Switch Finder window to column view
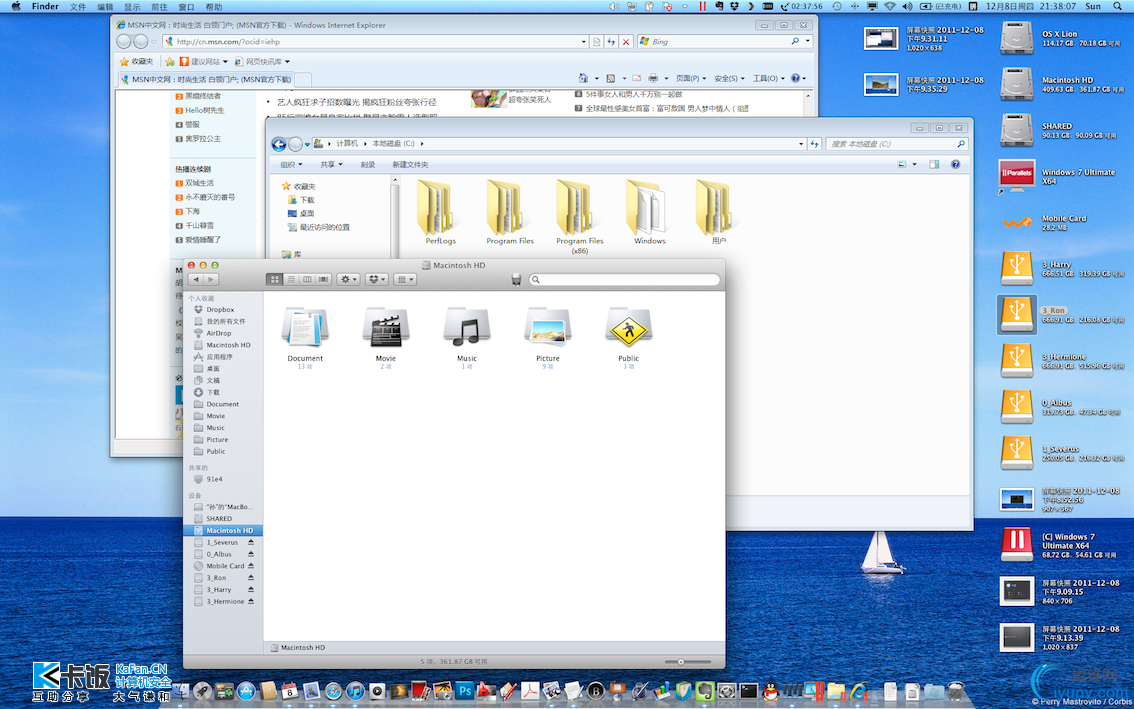Viewport: 1134px width, 709px height. point(307,279)
